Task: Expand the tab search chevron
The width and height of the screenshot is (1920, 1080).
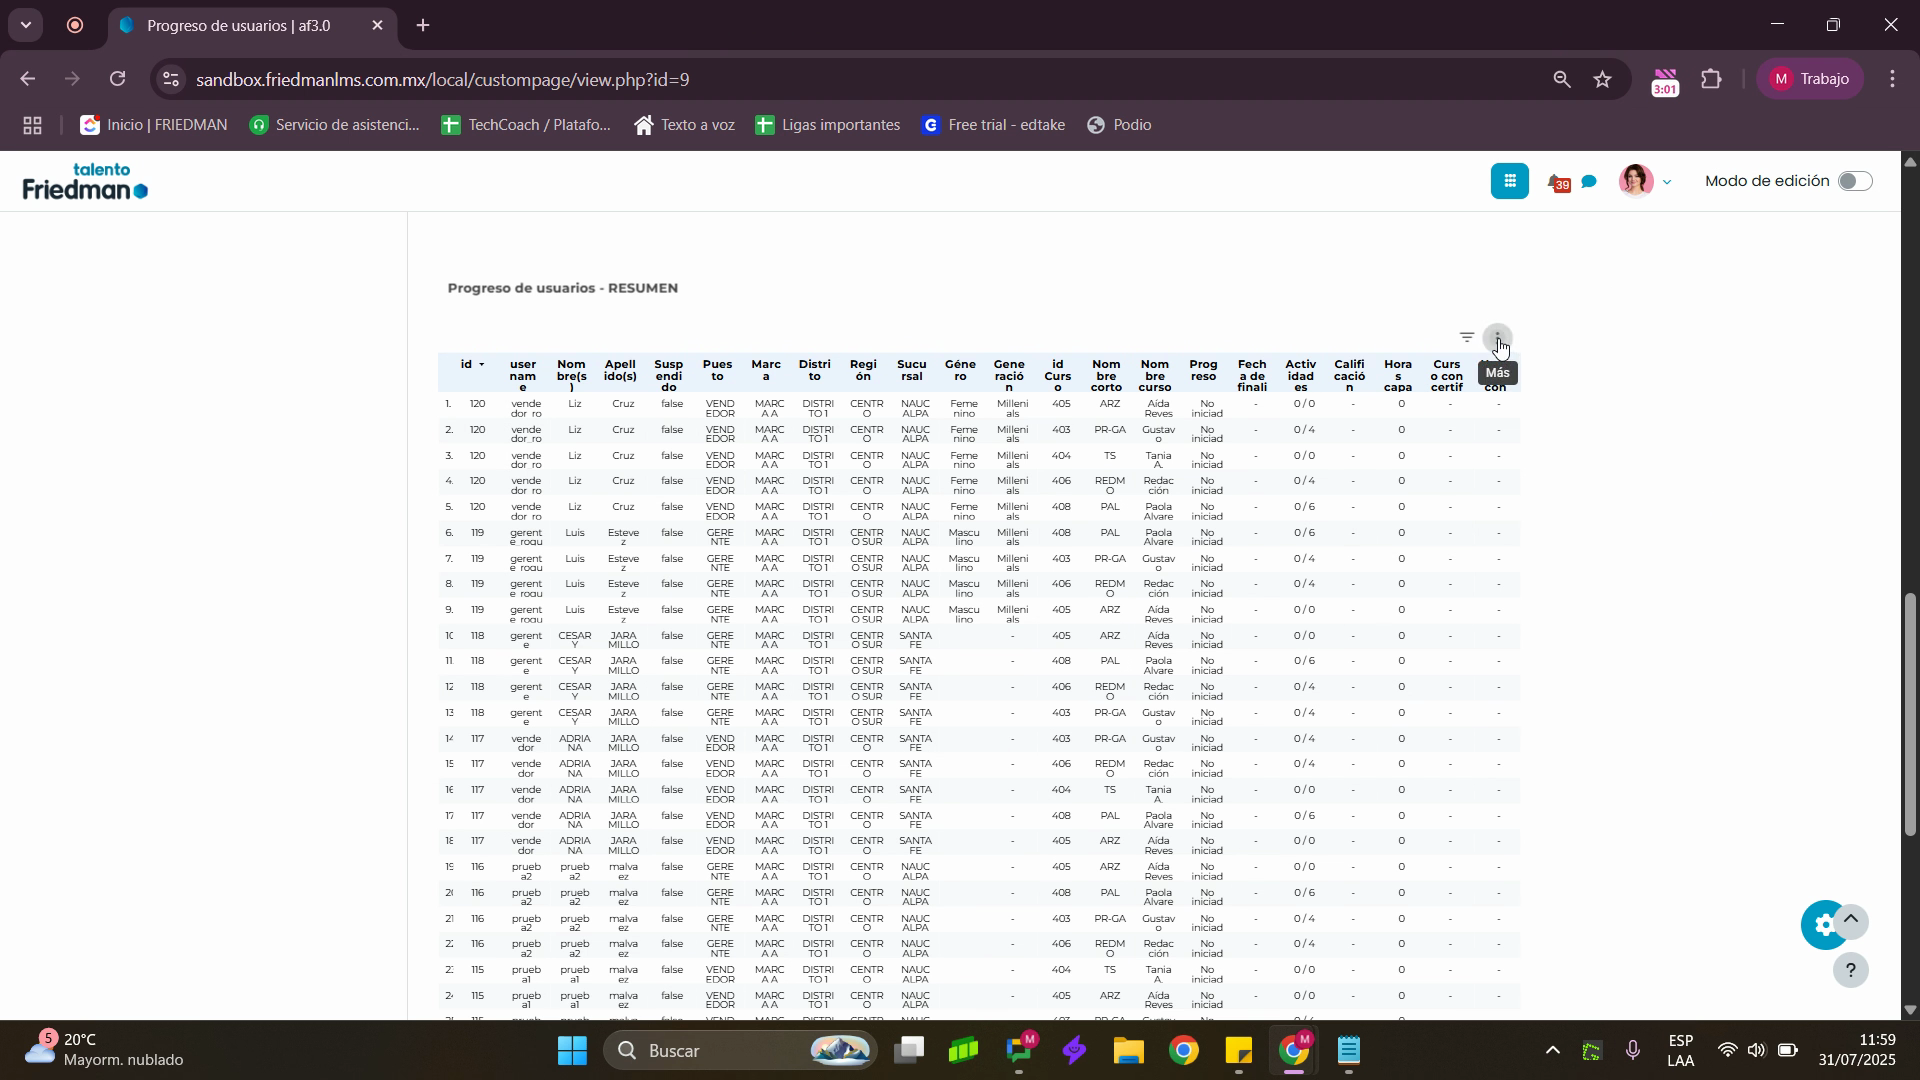Action: (x=26, y=25)
